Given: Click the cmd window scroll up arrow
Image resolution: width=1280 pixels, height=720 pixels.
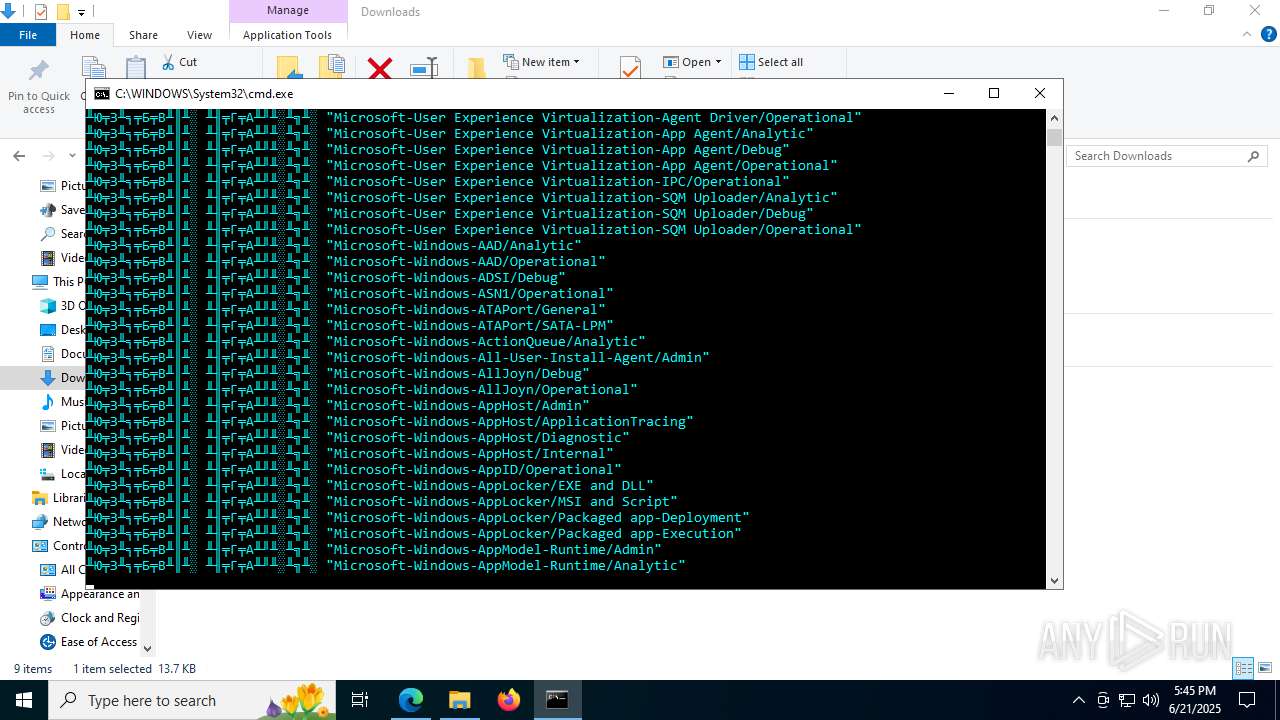Looking at the screenshot, I should click(x=1054, y=118).
